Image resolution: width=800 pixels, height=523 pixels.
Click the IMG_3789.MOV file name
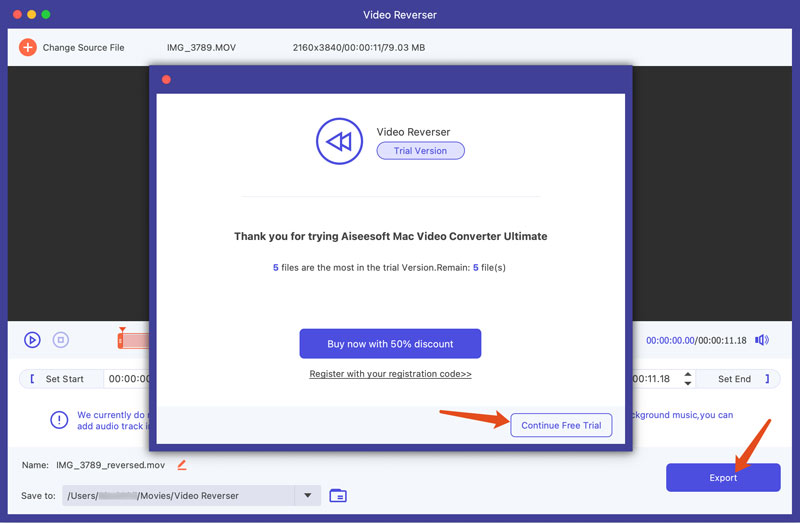201,47
